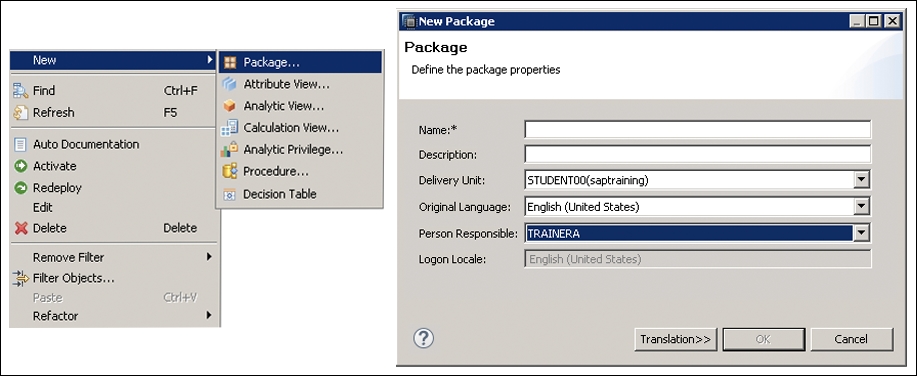Choose the Analytic View orange cube icon
The image size is (917, 376).
click(229, 106)
